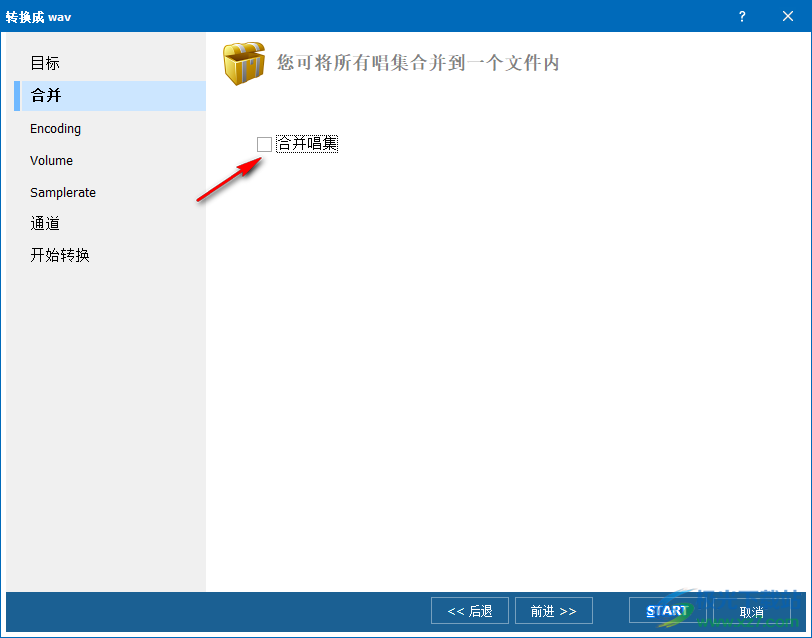812x638 pixels.
Task: Click the 合并唱集 label text
Action: coord(307,143)
